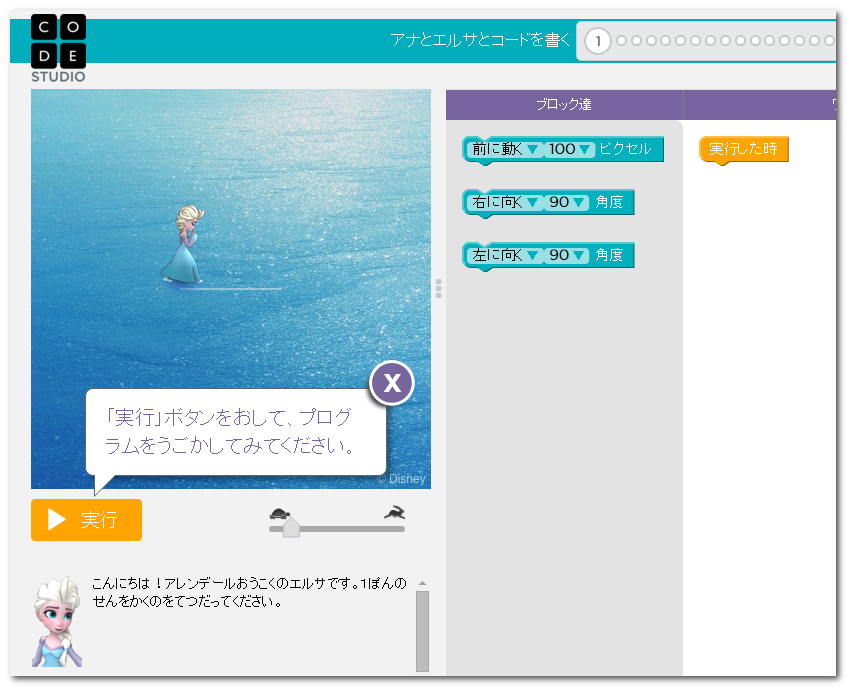Dismiss the instruction speech bubble

(x=391, y=383)
